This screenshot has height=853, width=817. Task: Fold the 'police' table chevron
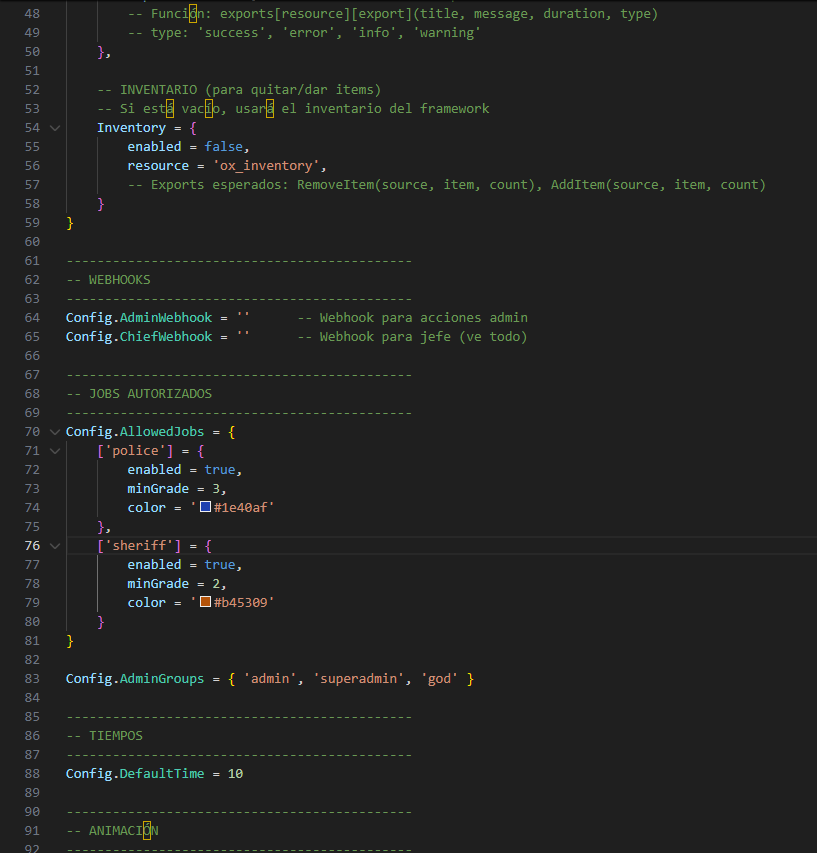point(54,451)
